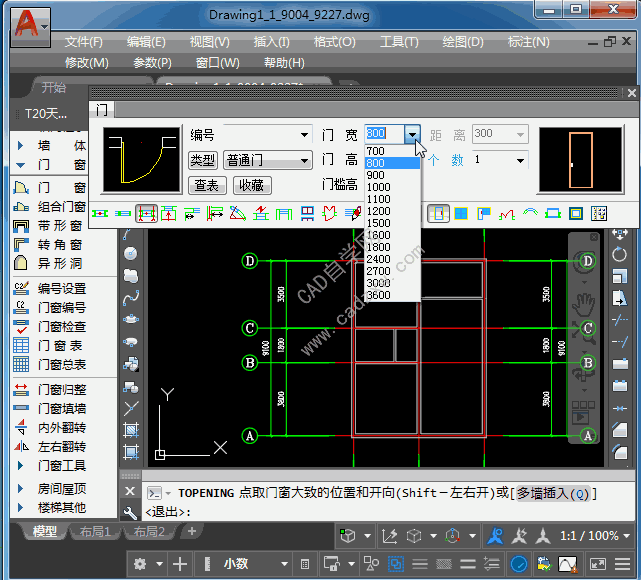Expand the 房间屋顶 section

(x=20, y=488)
